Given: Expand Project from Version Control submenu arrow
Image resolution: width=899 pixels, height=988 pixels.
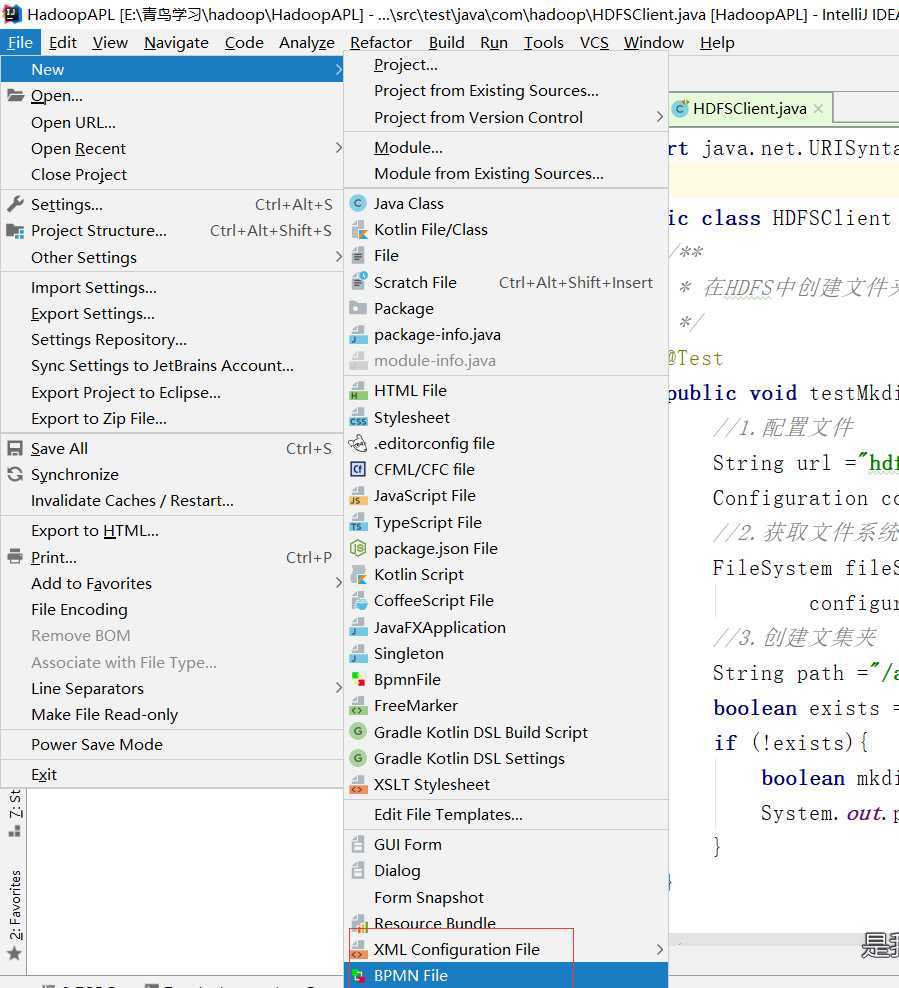Looking at the screenshot, I should [659, 117].
